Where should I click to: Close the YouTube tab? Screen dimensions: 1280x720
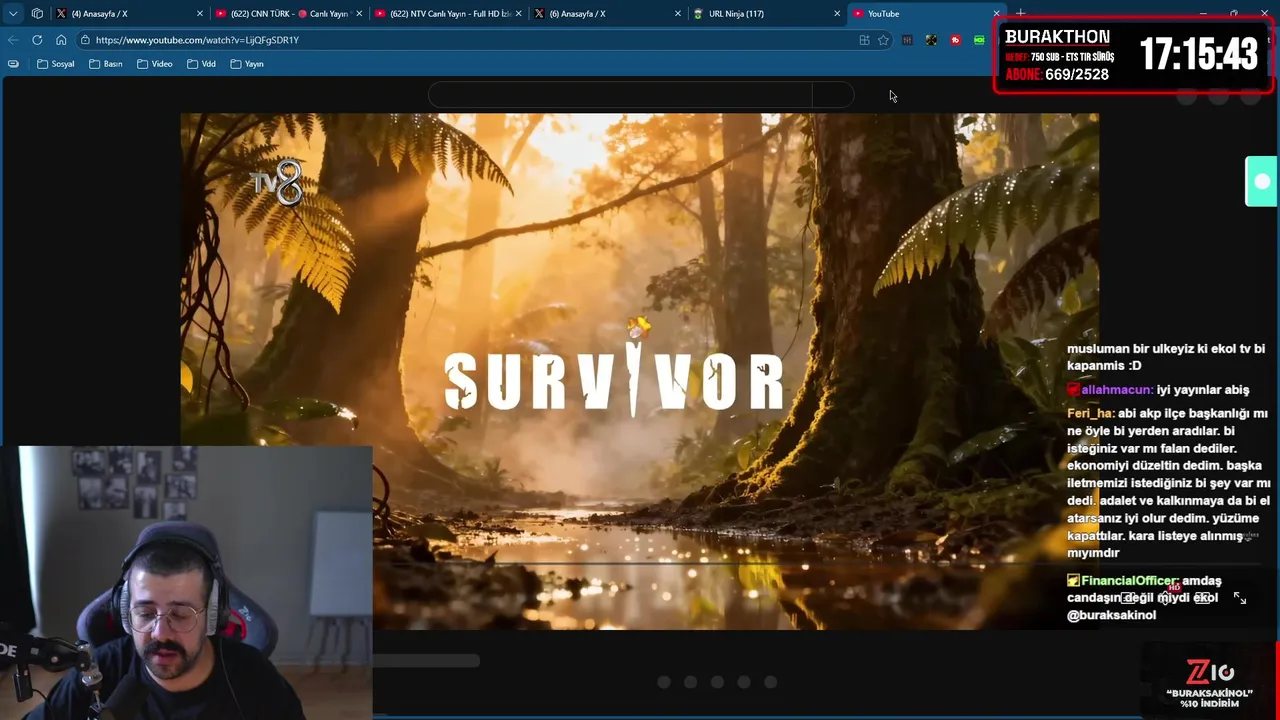coord(996,14)
